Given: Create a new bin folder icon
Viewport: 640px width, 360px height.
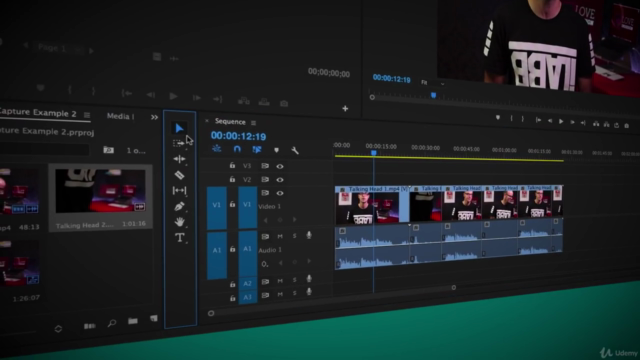Looking at the screenshot, I should [133, 321].
